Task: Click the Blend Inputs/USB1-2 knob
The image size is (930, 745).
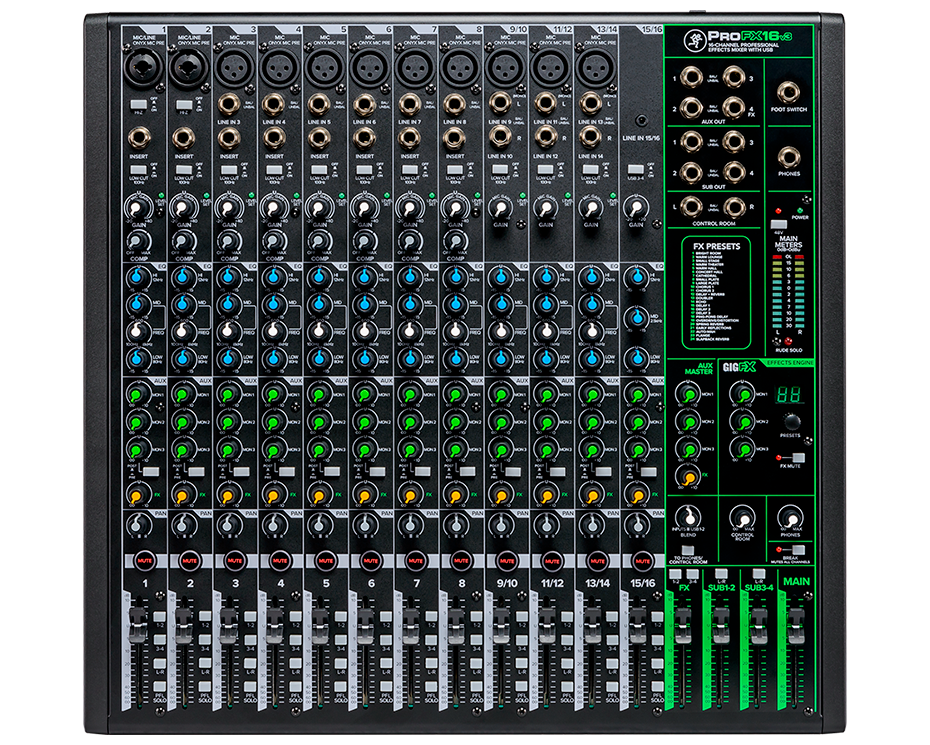Action: click(688, 517)
